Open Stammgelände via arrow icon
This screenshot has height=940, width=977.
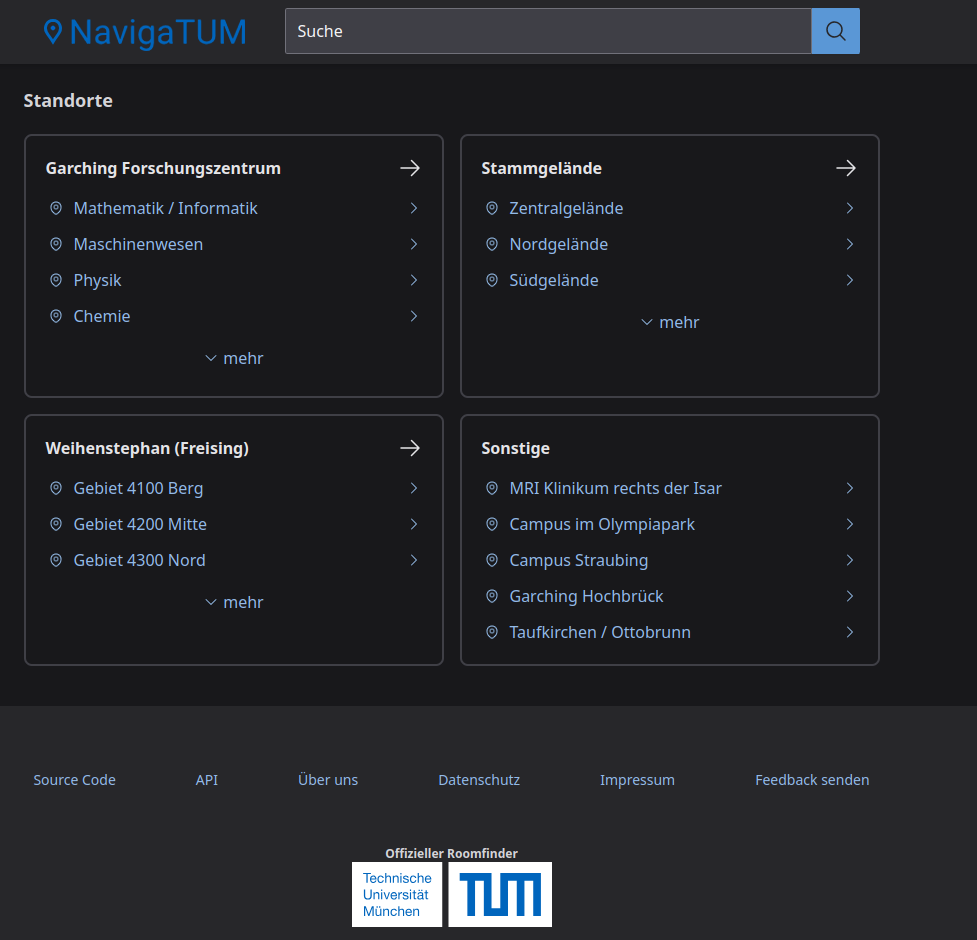tap(846, 168)
